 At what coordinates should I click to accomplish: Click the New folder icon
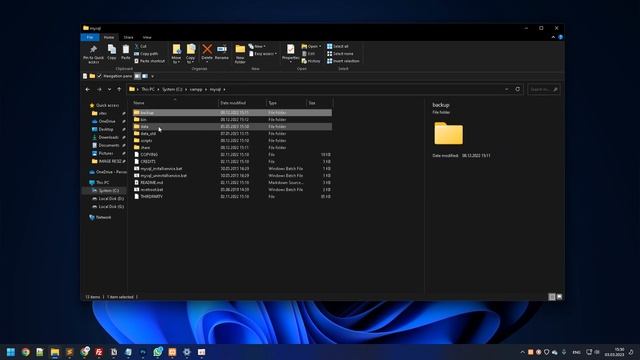point(240,49)
